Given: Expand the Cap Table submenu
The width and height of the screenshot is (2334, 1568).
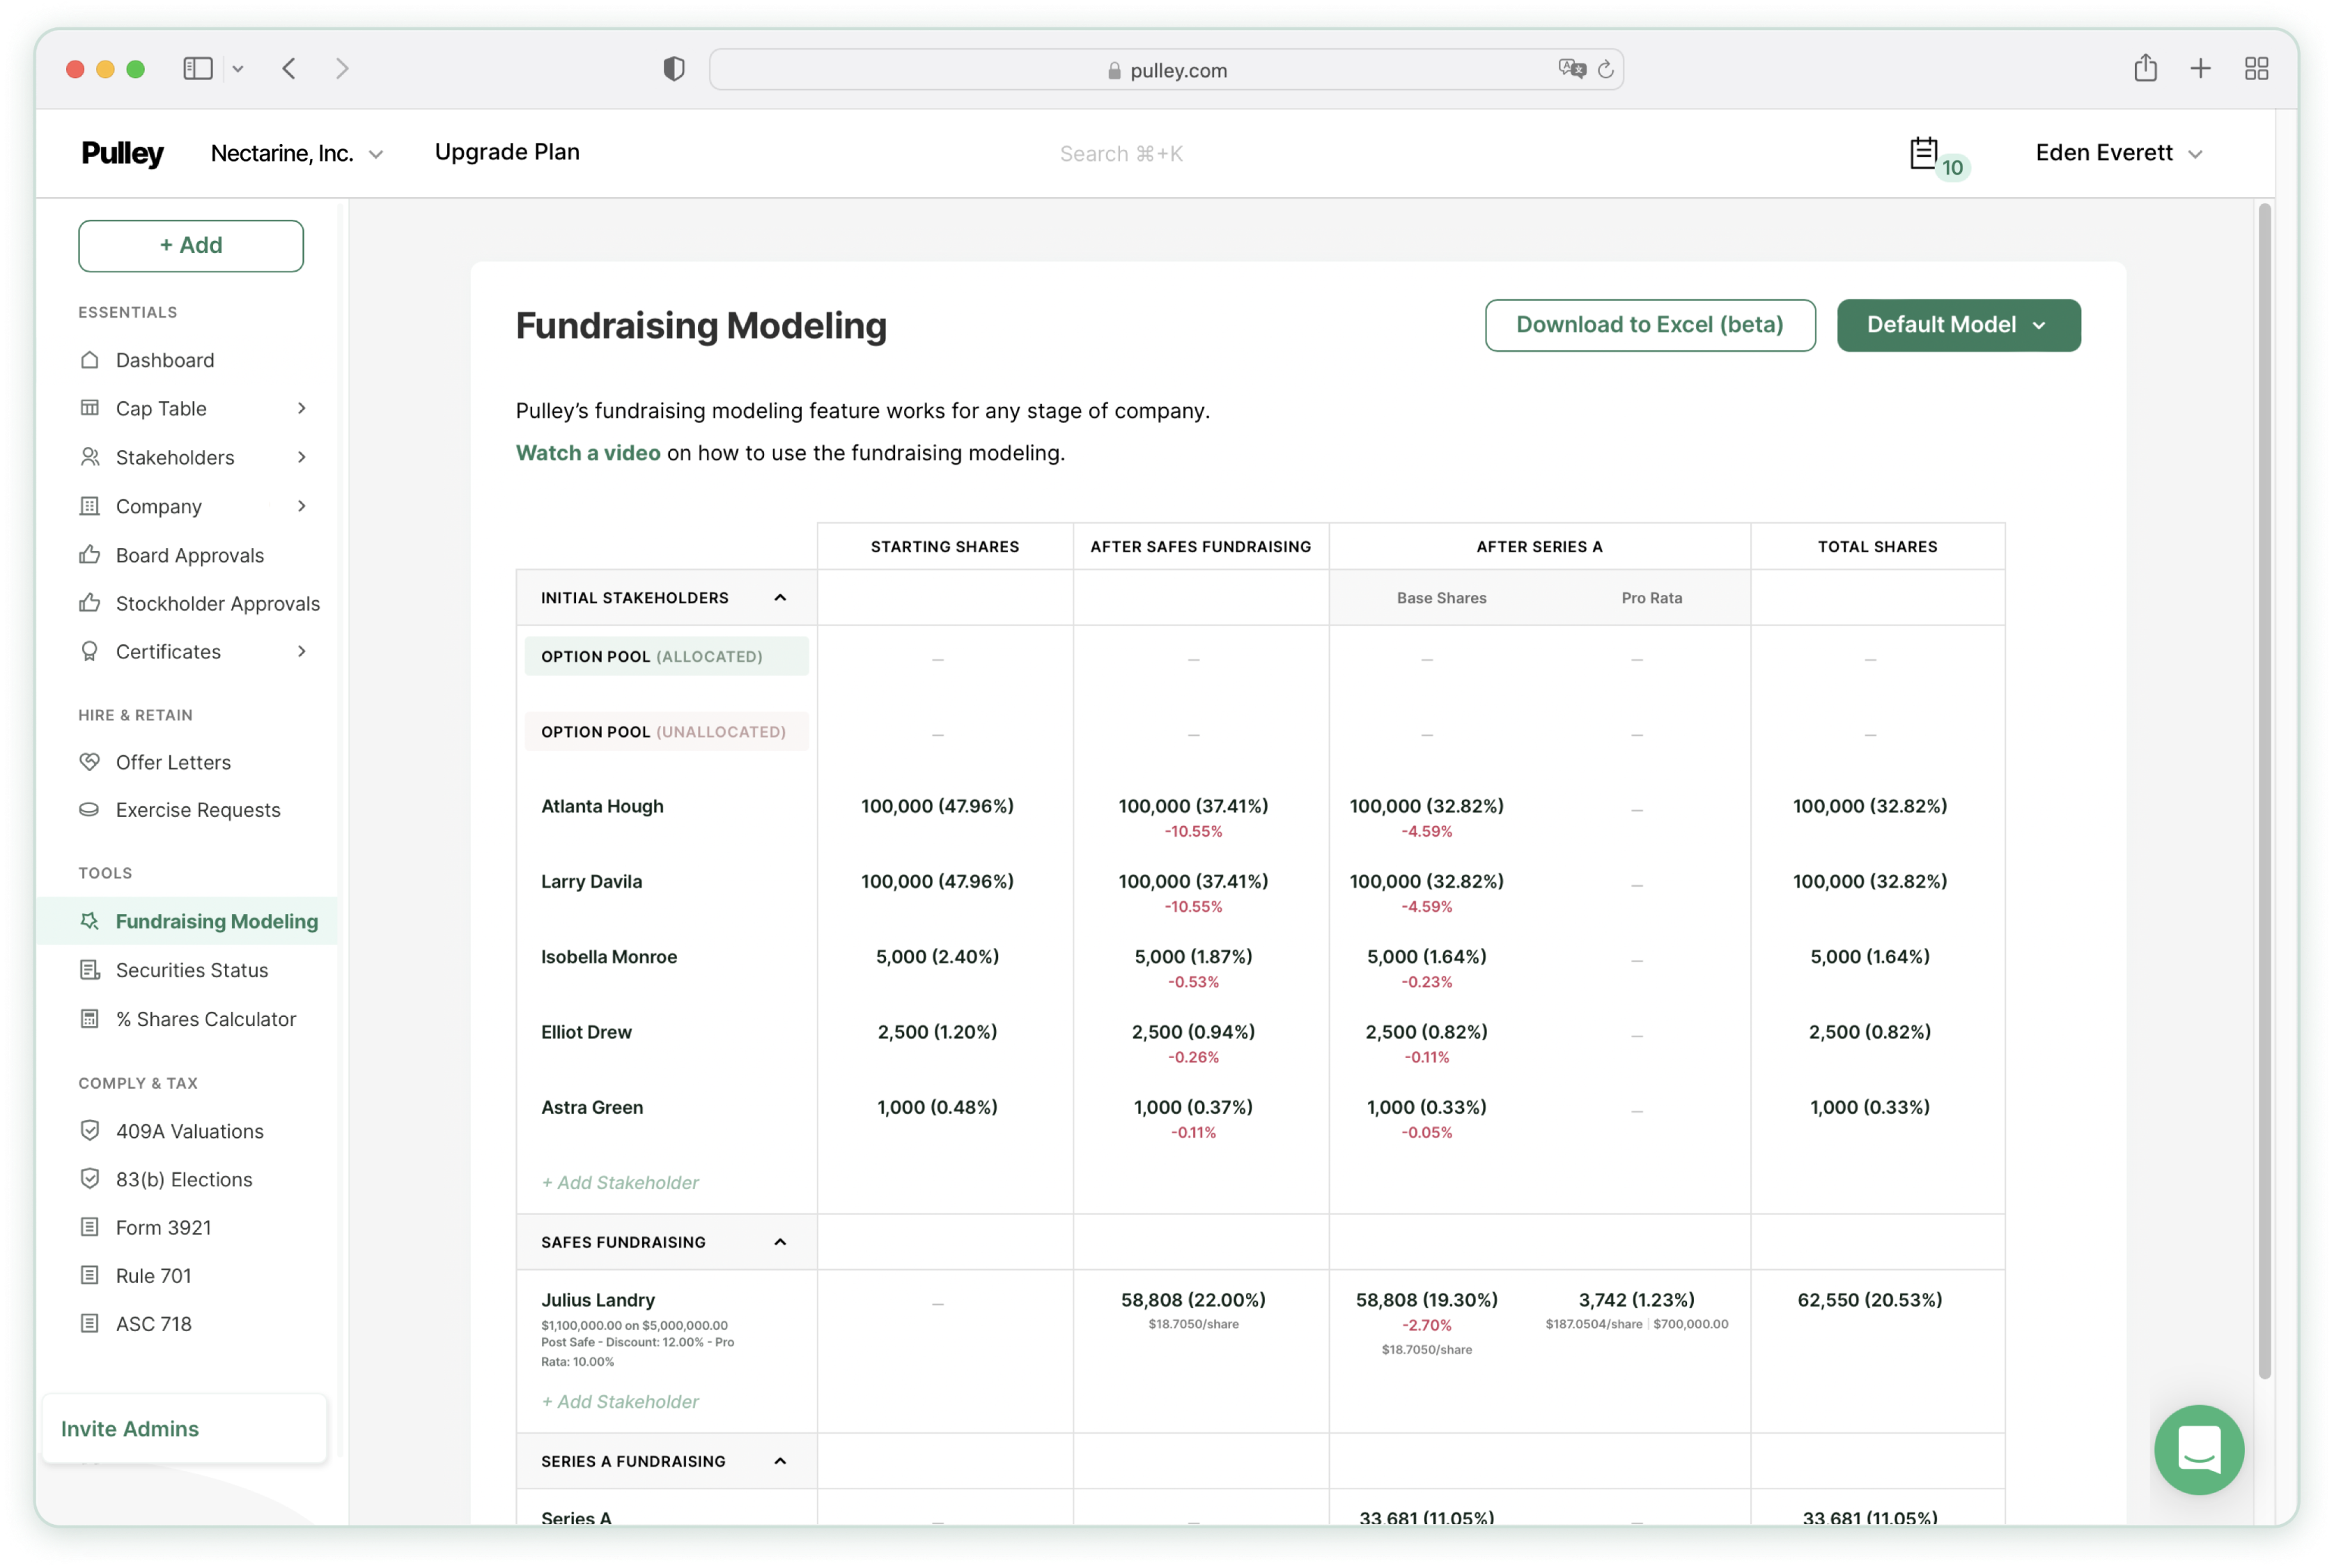Looking at the screenshot, I should click(x=301, y=408).
